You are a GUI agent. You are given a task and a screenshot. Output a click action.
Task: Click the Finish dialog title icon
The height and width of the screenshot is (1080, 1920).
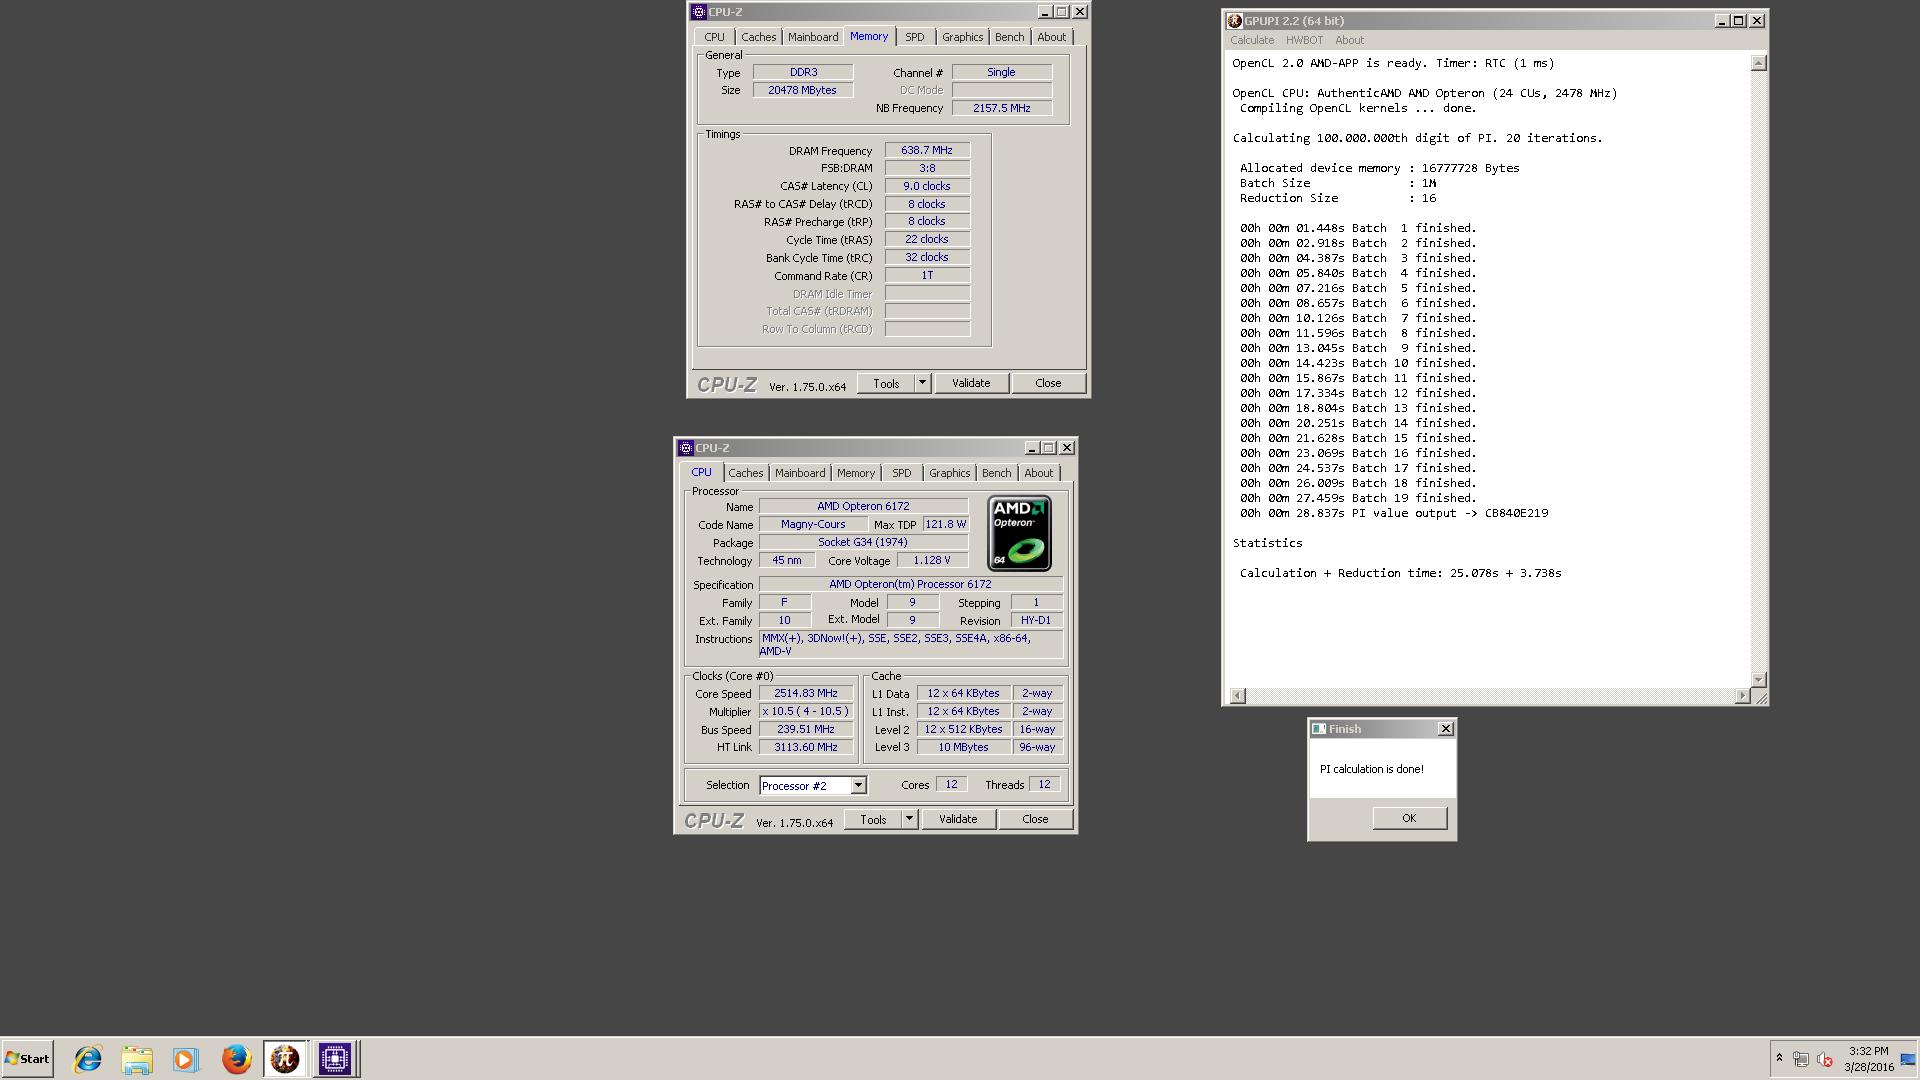(1319, 729)
